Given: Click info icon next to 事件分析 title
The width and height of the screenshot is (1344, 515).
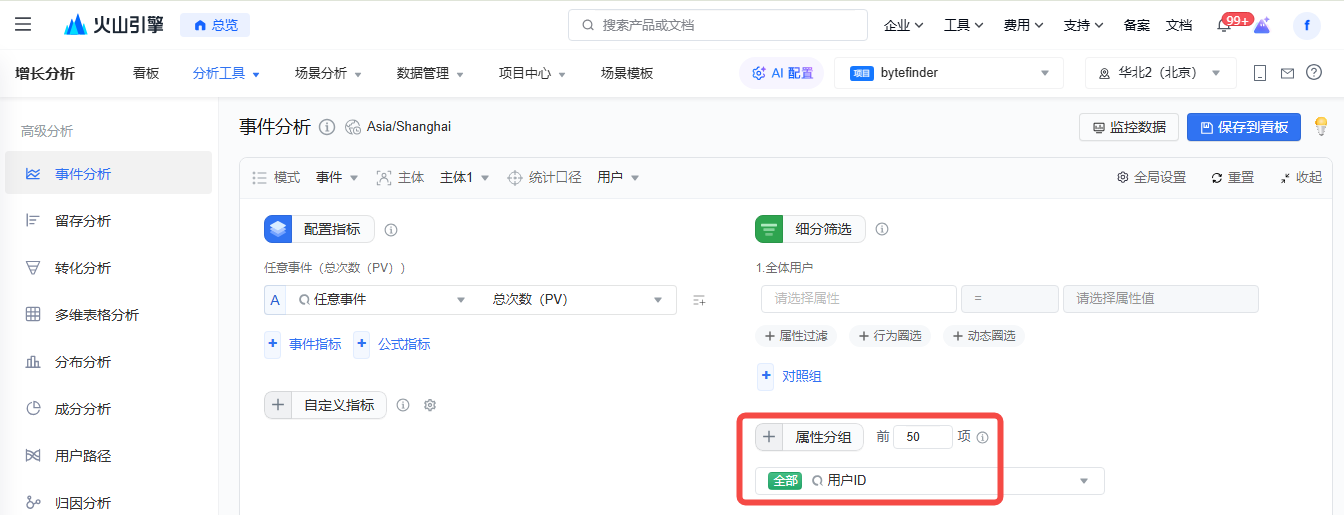Looking at the screenshot, I should (327, 127).
